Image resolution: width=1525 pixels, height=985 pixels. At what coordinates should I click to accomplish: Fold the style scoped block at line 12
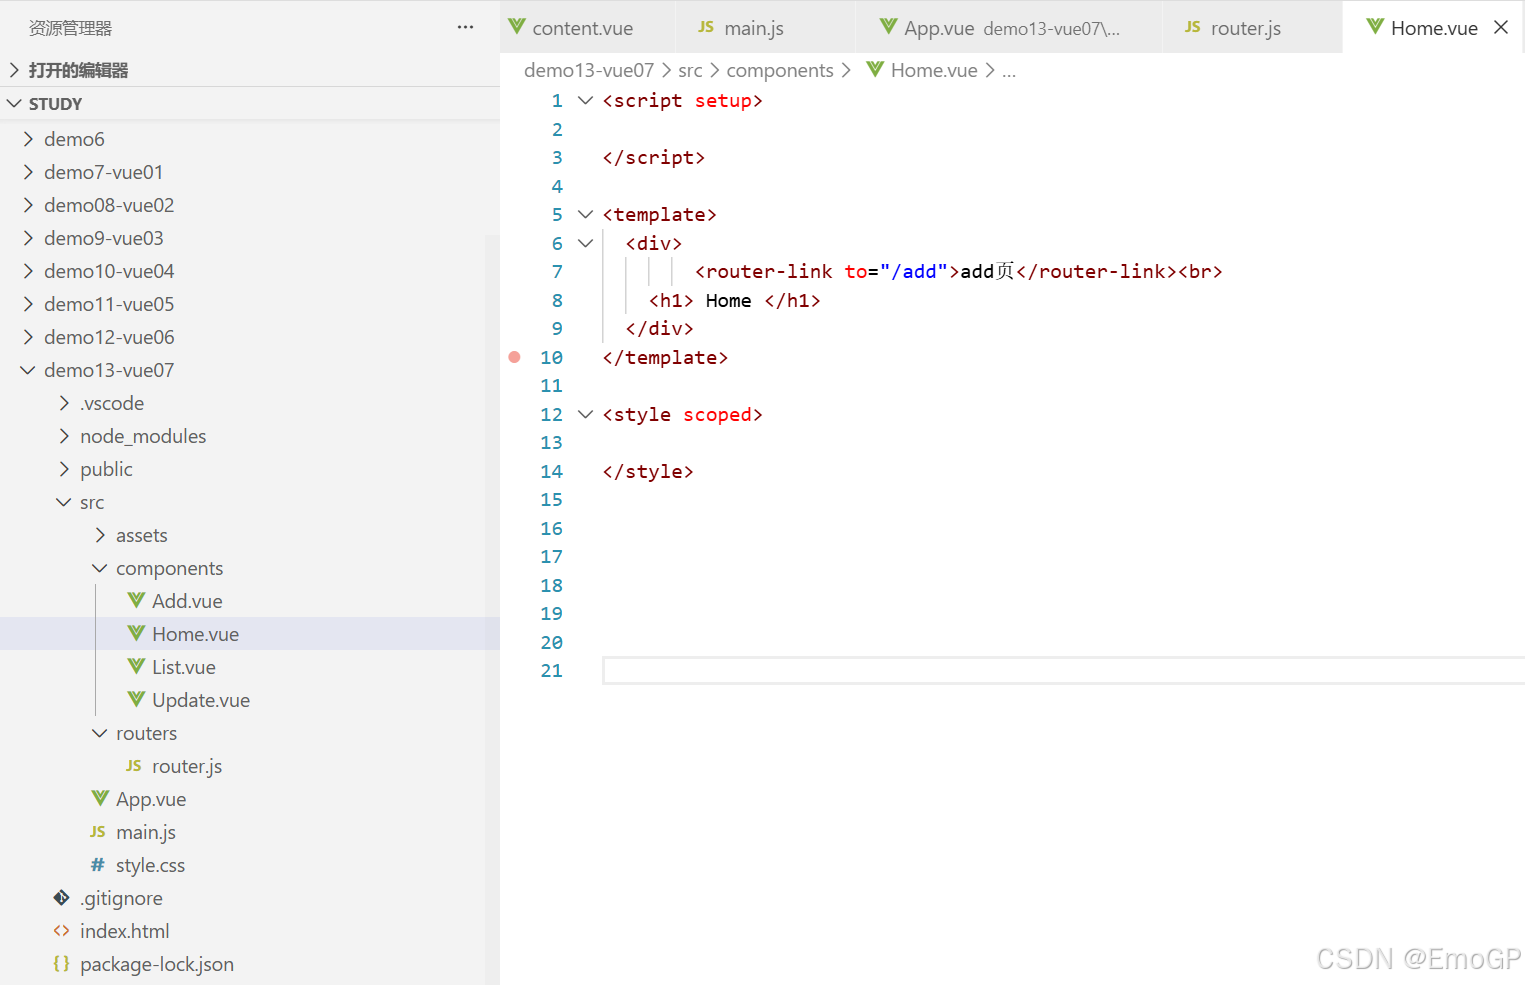tap(586, 414)
